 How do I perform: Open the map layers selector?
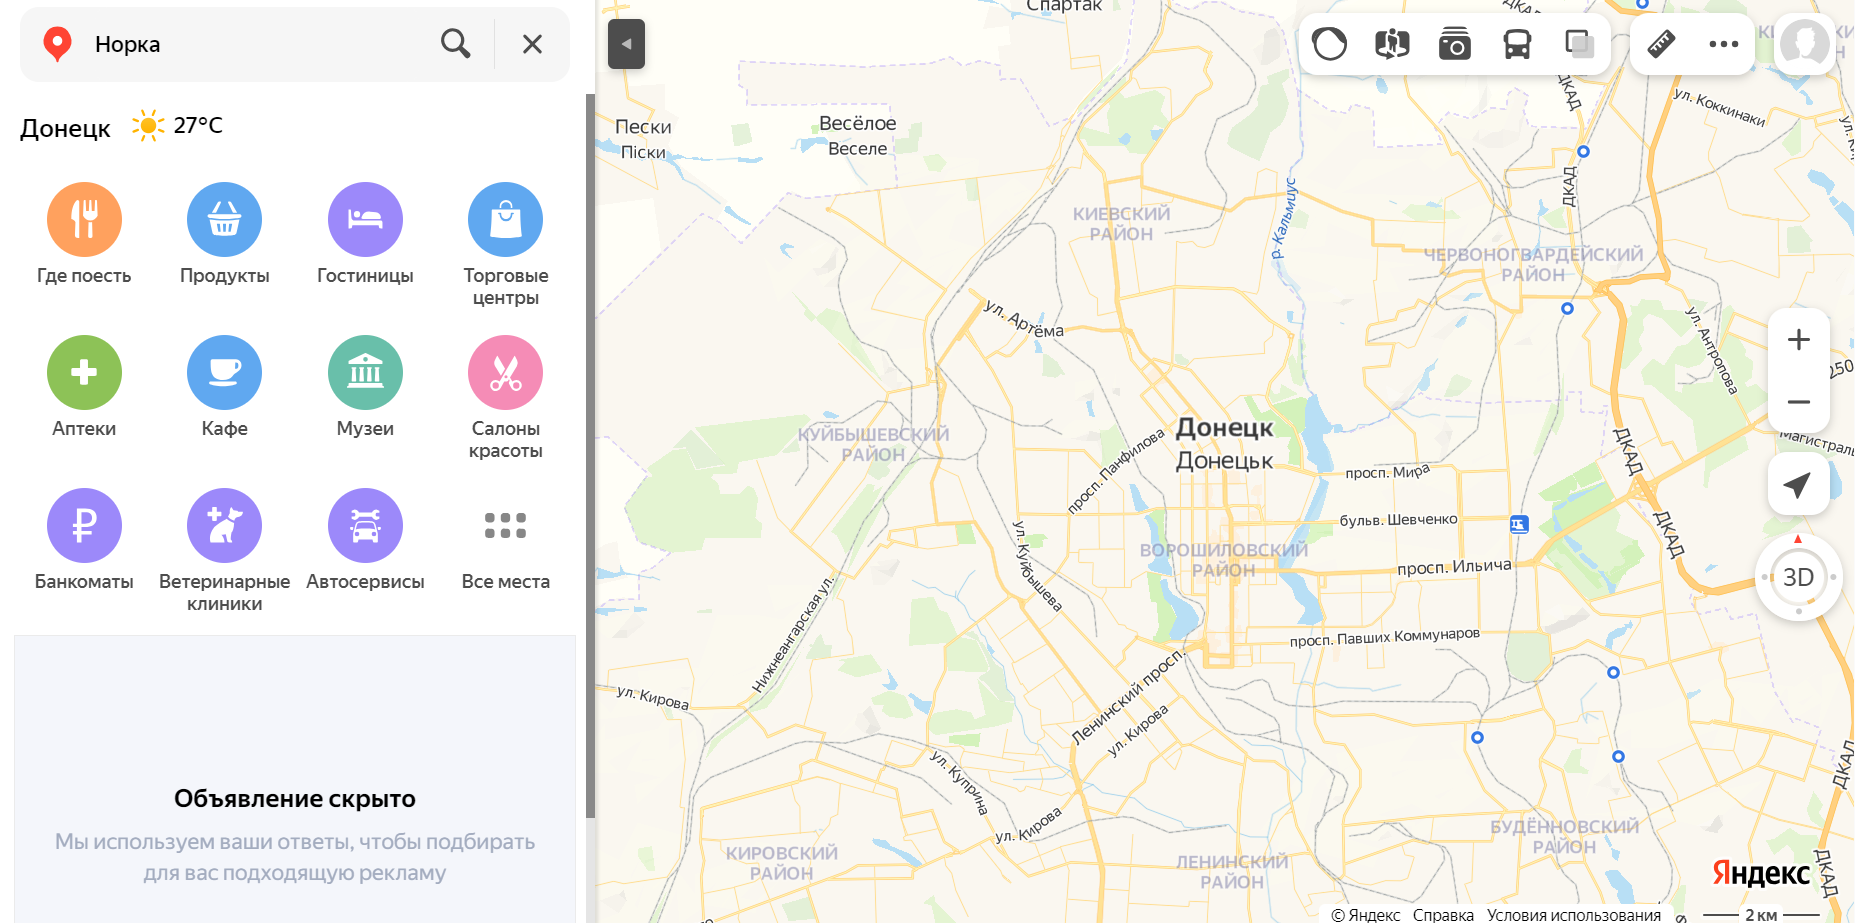point(1579,44)
